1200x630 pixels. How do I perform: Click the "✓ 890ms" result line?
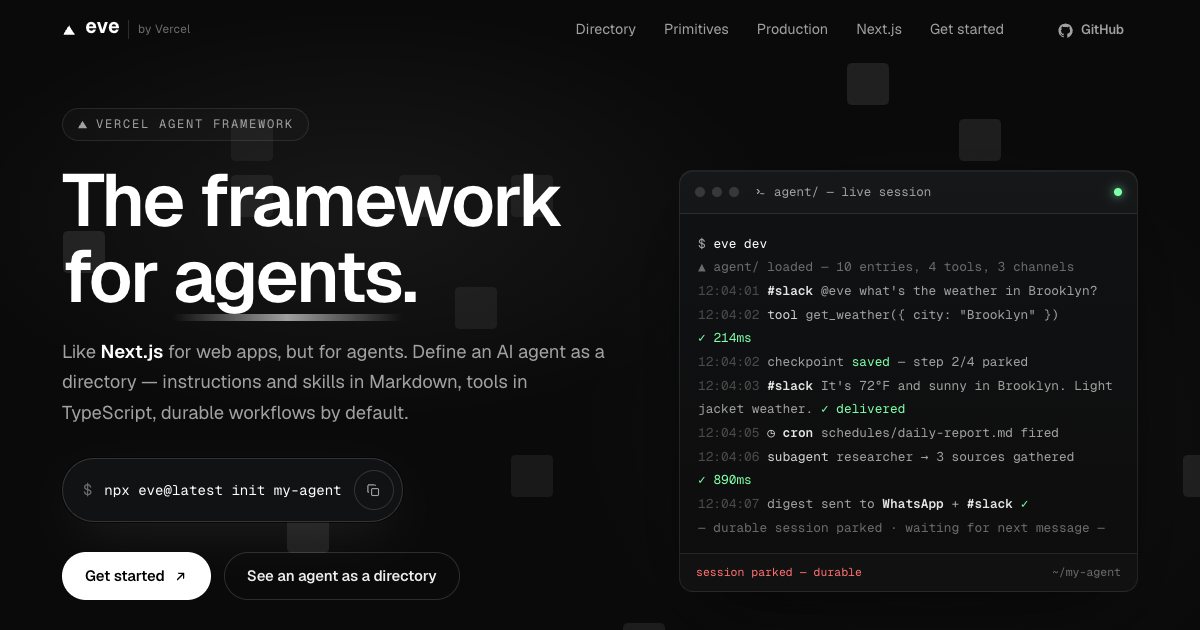click(725, 480)
